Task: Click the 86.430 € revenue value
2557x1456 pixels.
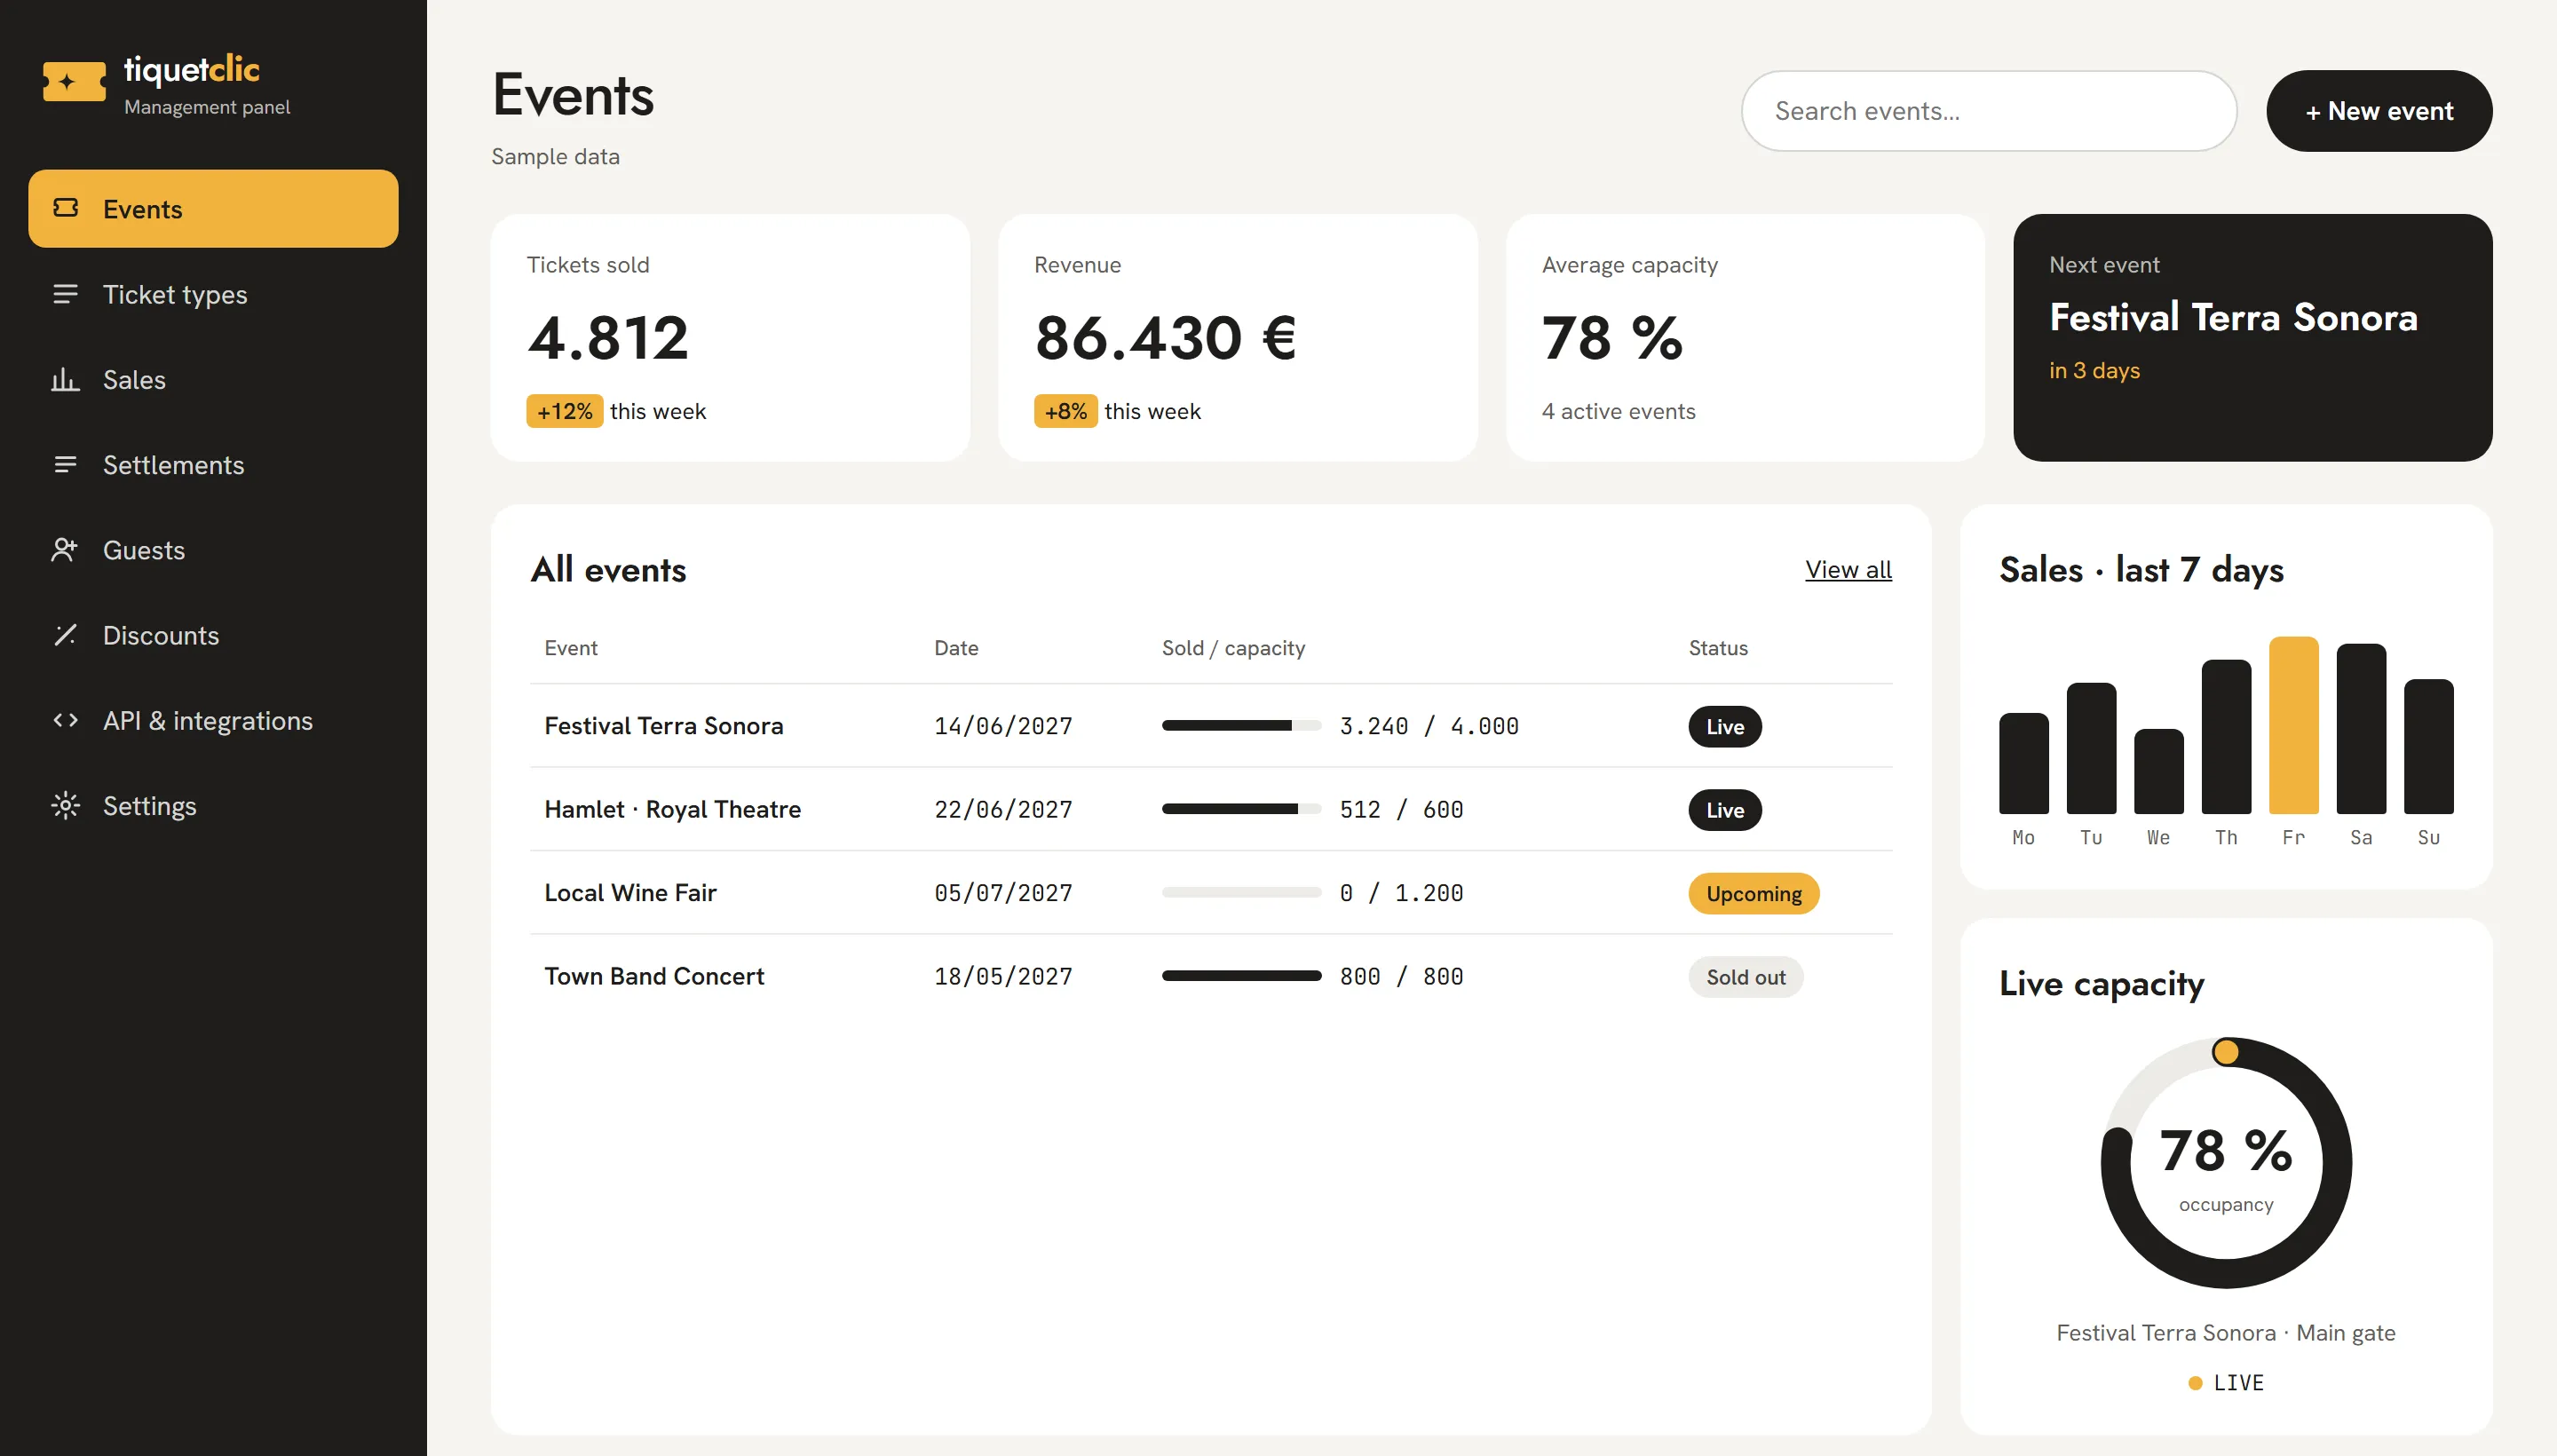Action: point(1165,337)
